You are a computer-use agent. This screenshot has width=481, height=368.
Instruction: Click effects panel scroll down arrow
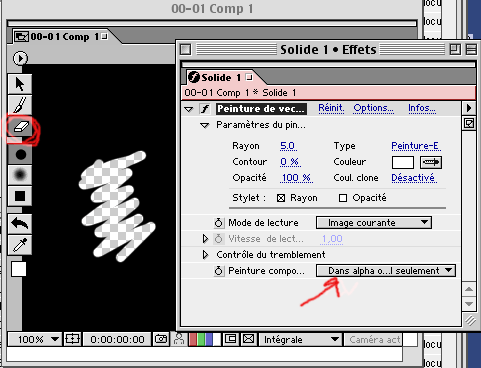(x=469, y=304)
